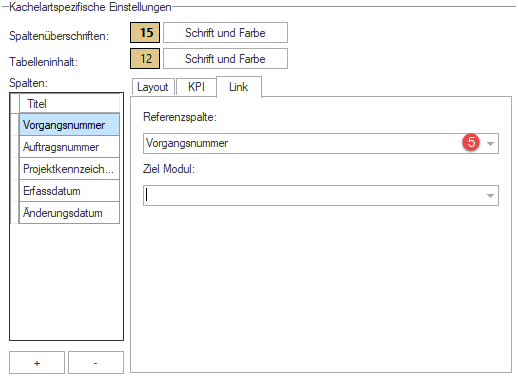Click the font size 15 color swatch
This screenshot has width=518, height=379.
pyautogui.click(x=145, y=33)
